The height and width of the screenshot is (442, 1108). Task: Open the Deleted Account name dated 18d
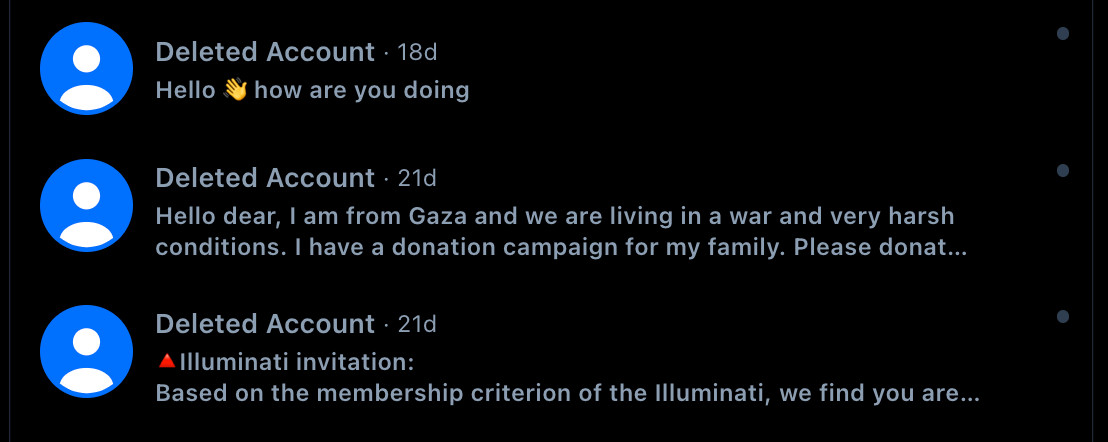pyautogui.click(x=265, y=52)
